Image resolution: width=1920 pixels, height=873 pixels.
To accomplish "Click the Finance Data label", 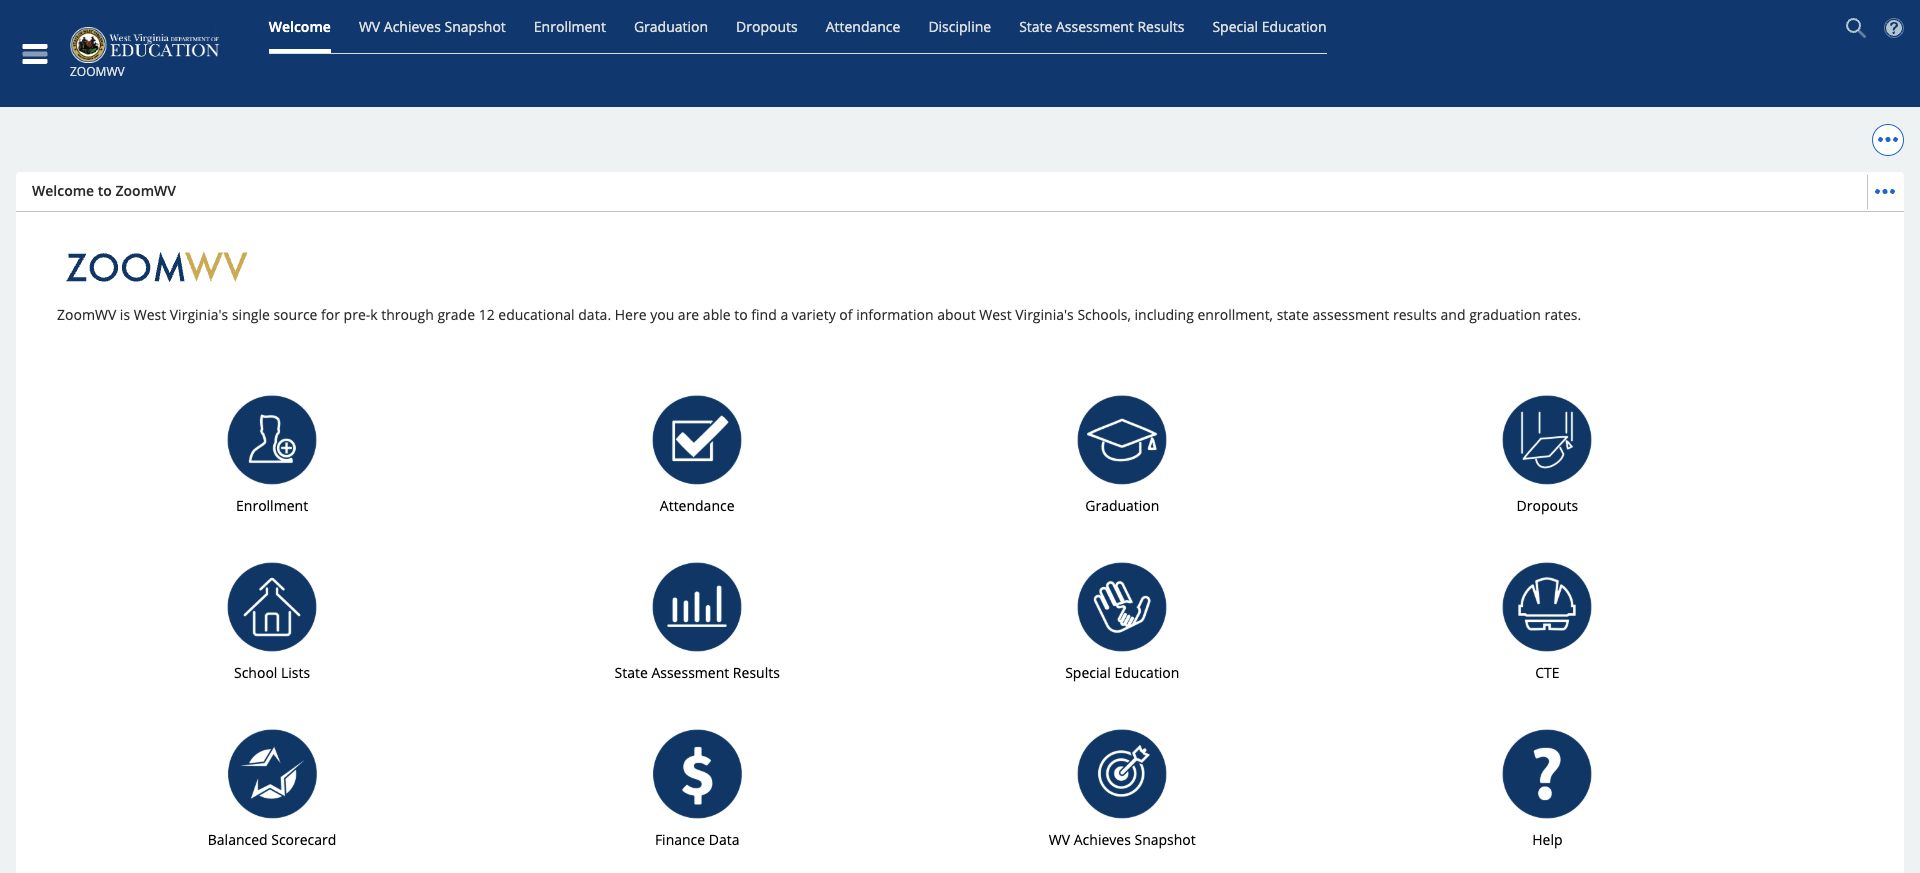I will (697, 840).
